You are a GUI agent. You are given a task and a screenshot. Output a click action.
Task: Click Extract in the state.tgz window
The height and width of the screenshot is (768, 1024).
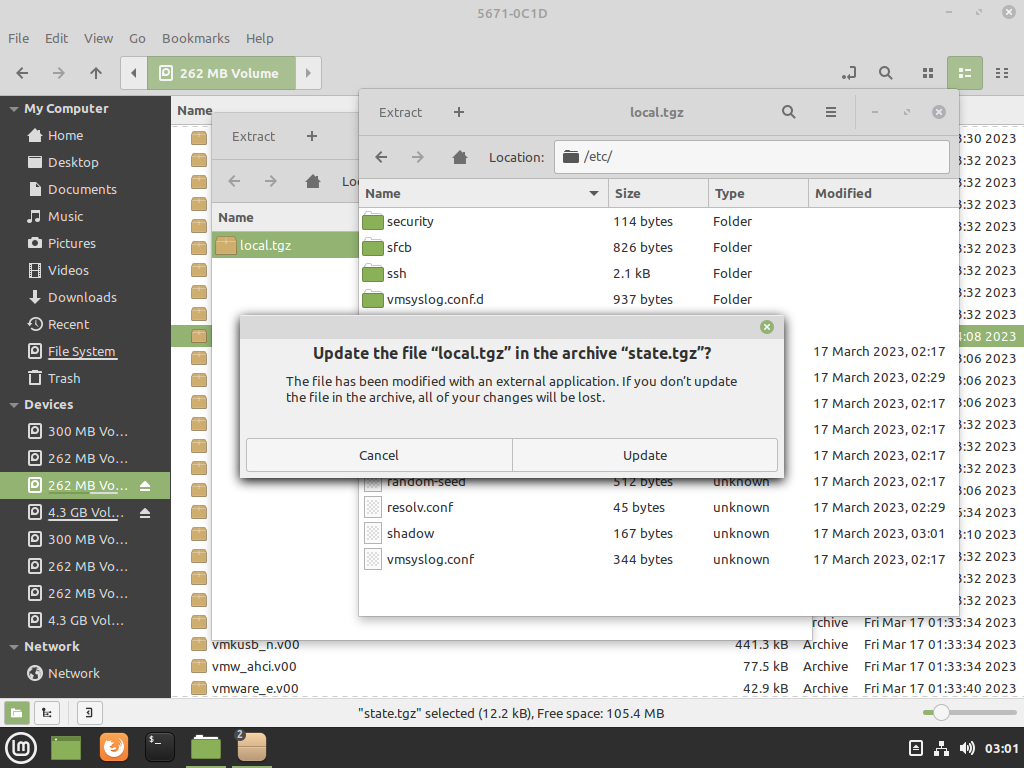point(253,136)
